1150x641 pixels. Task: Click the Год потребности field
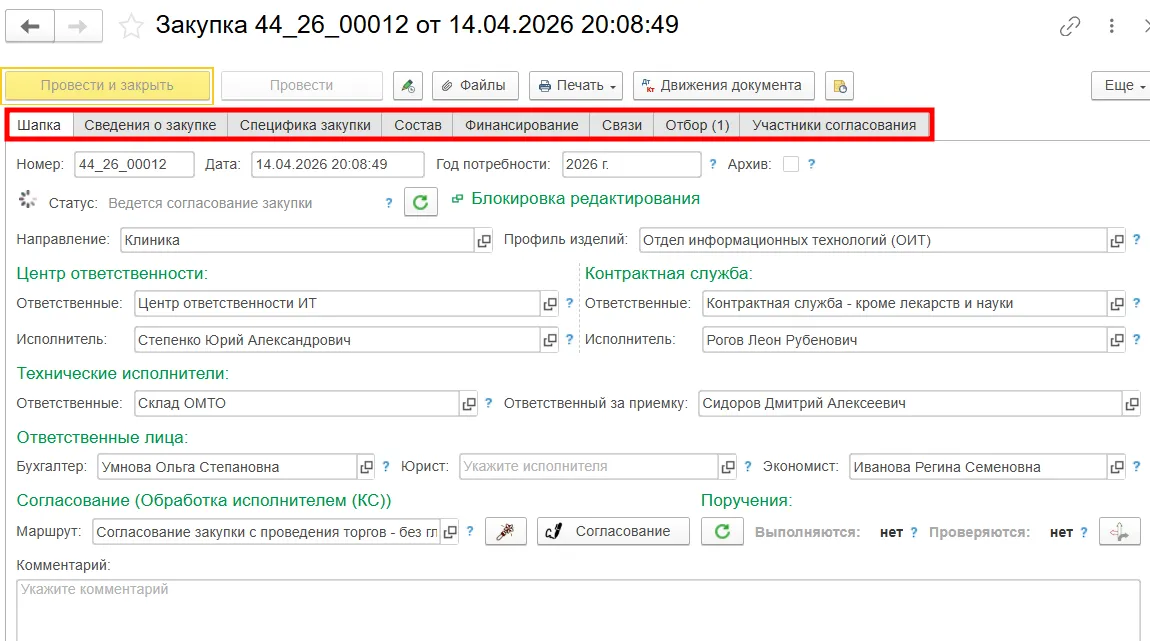point(631,164)
